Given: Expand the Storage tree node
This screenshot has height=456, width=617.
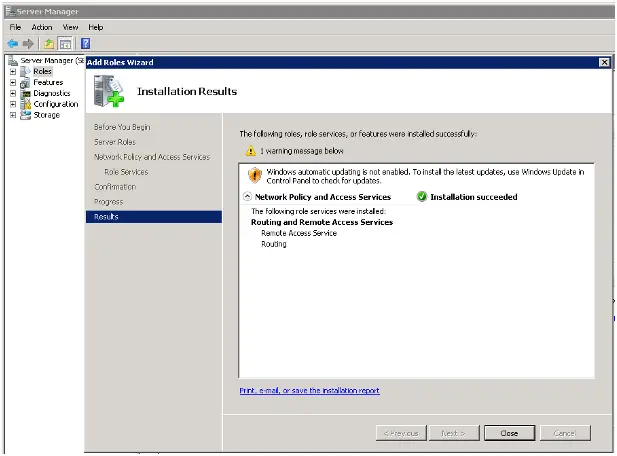Looking at the screenshot, I should 13,115.
